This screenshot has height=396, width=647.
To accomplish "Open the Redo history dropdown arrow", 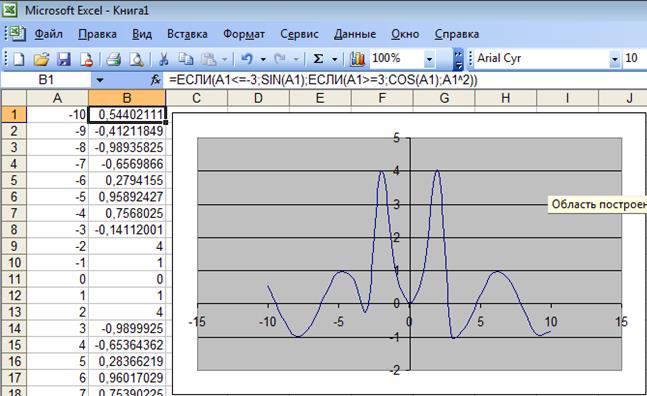I will 296,60.
